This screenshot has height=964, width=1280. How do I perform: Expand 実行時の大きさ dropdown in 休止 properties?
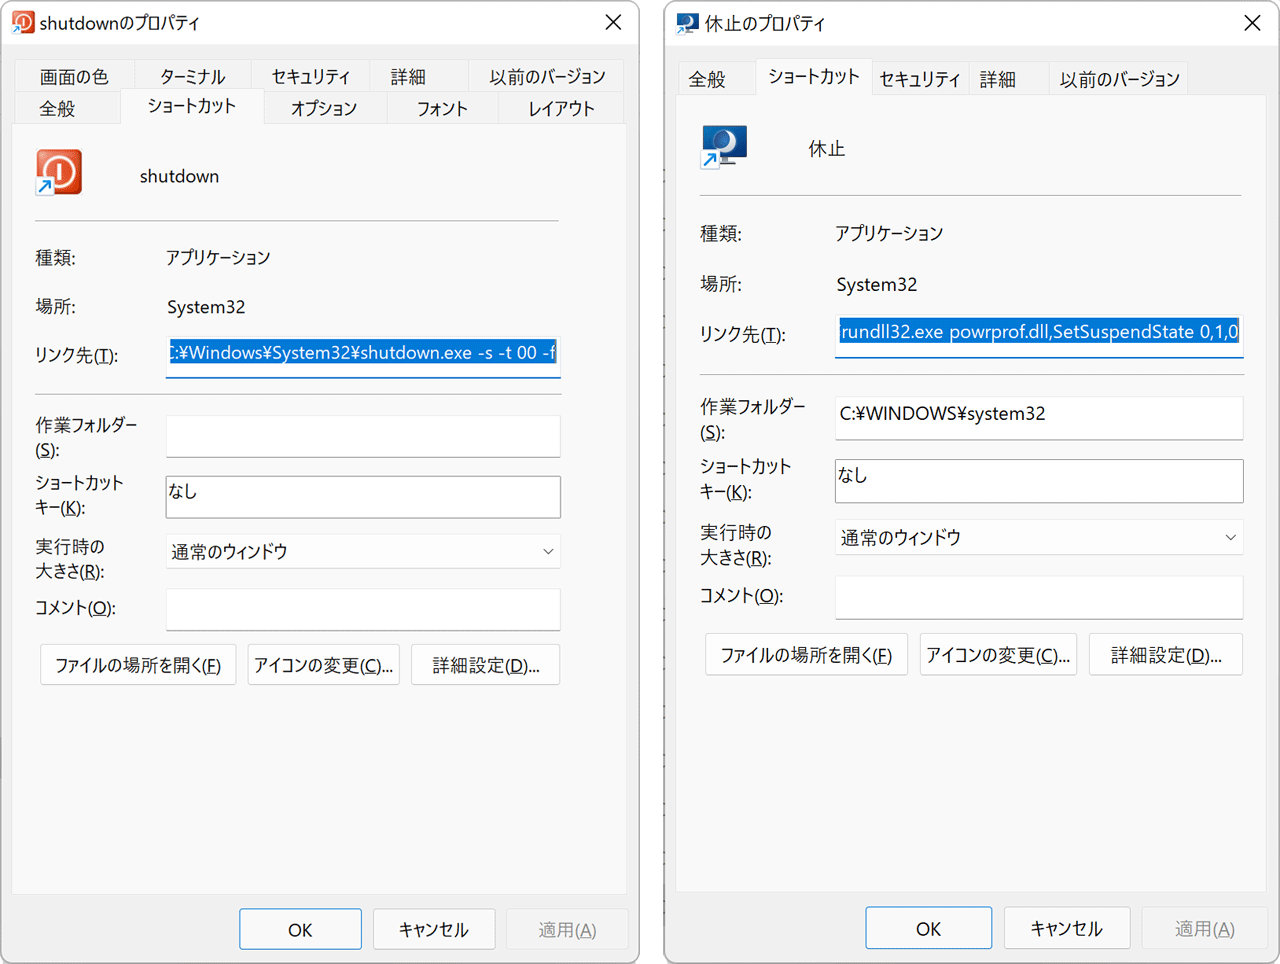(1039, 537)
